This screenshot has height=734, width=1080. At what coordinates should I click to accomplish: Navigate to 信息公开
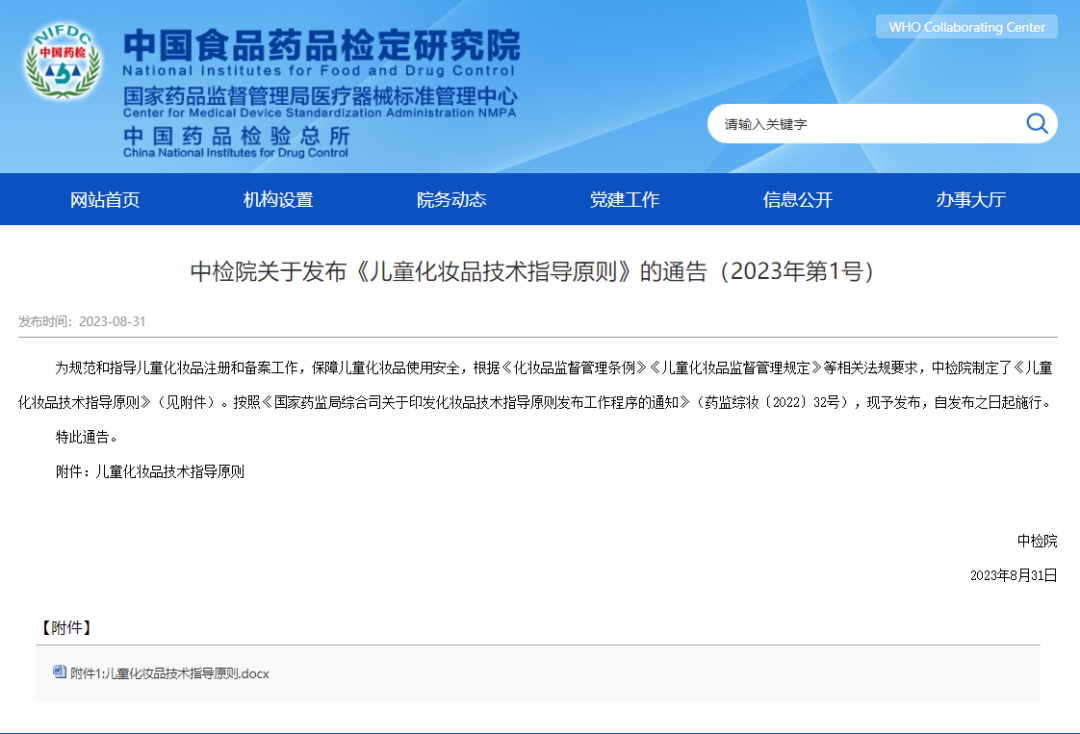(x=797, y=199)
